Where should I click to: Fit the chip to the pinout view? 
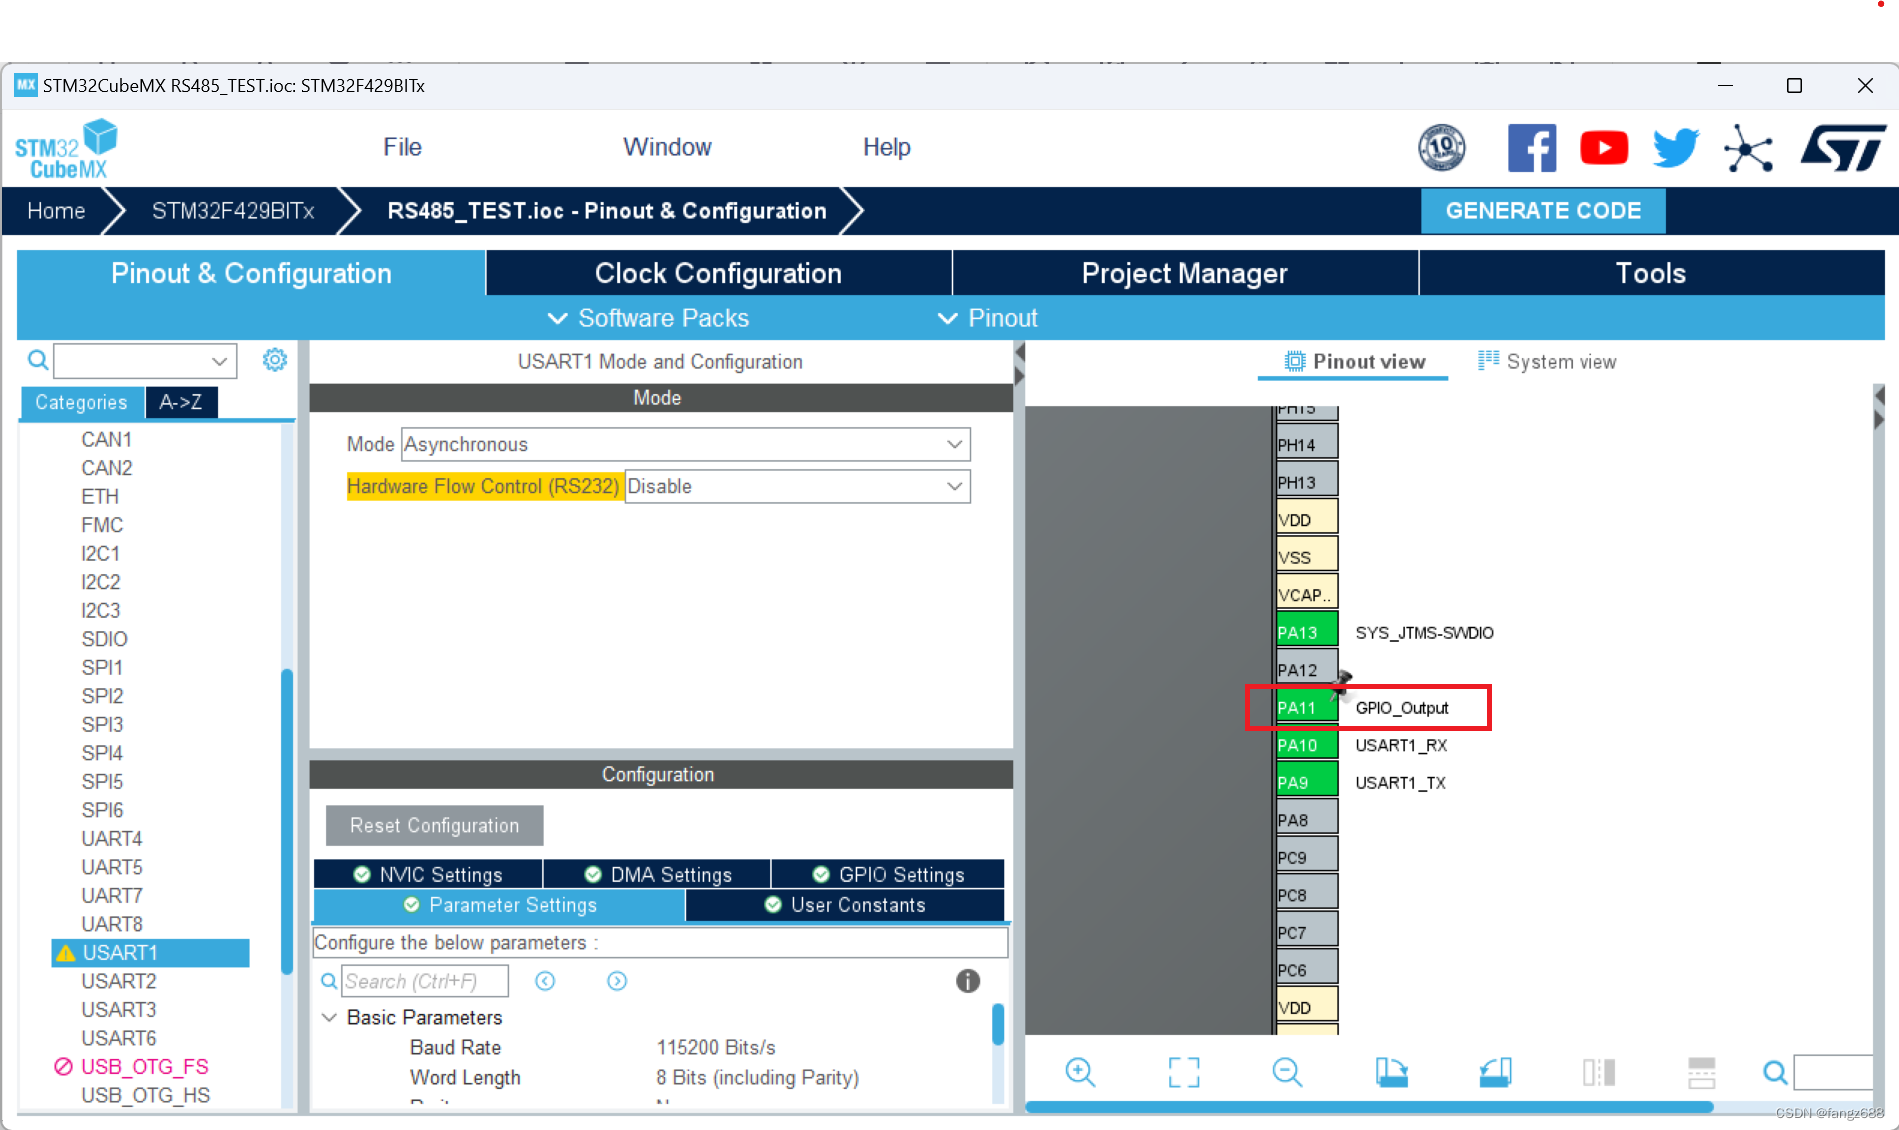[1184, 1072]
